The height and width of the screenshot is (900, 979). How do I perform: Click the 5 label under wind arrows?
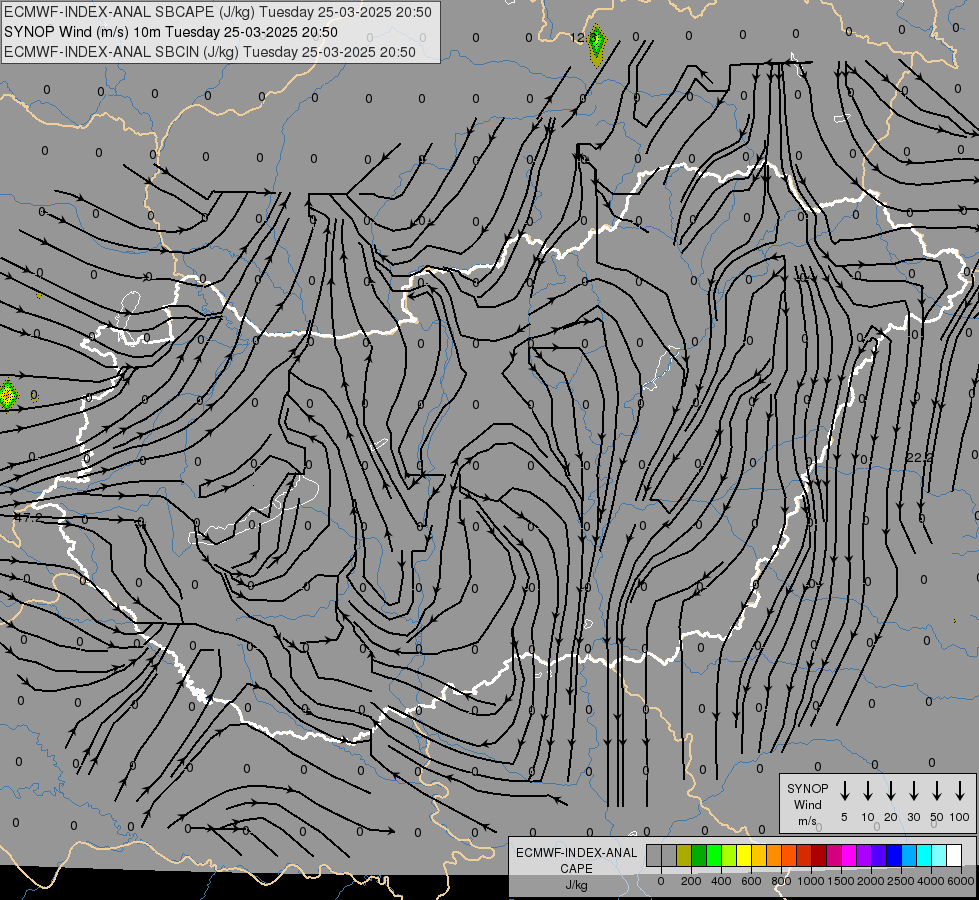click(844, 817)
